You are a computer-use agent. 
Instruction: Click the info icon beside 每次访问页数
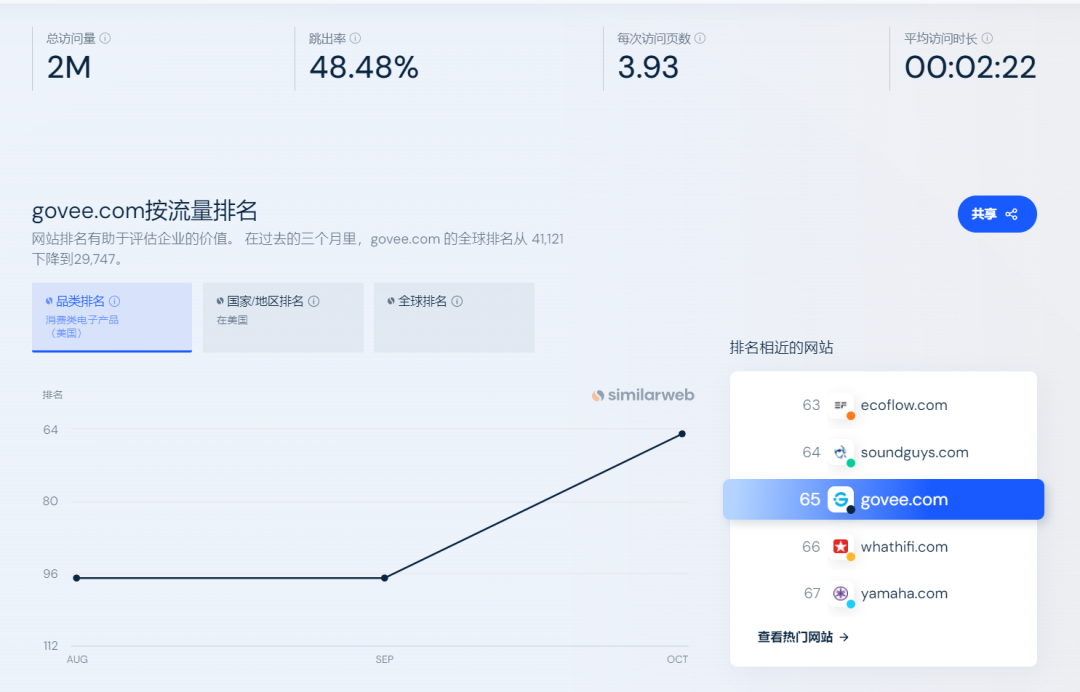(x=701, y=36)
